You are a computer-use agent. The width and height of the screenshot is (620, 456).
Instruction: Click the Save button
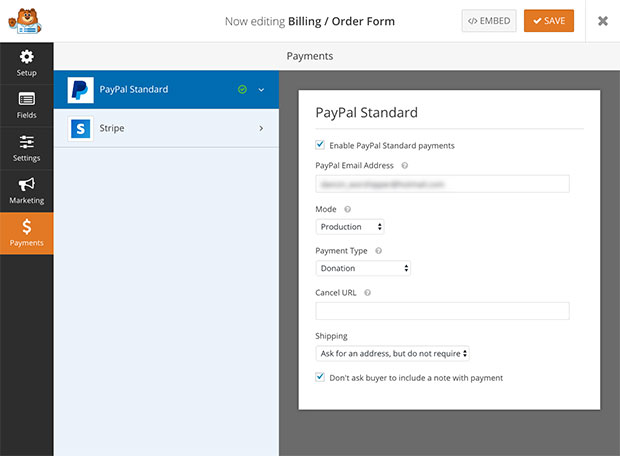pos(549,21)
